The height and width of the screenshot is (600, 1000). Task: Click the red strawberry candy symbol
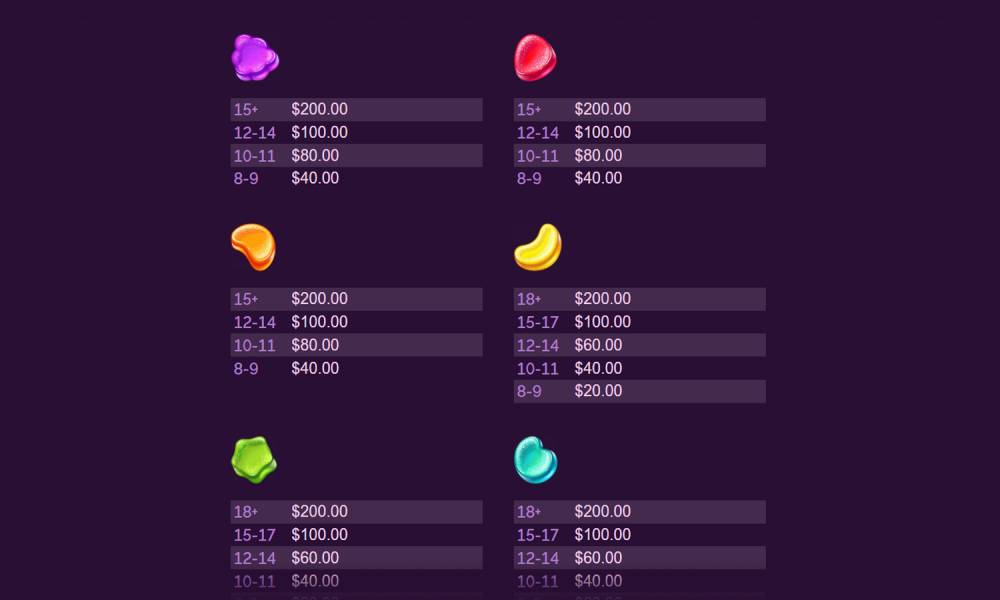pos(535,58)
